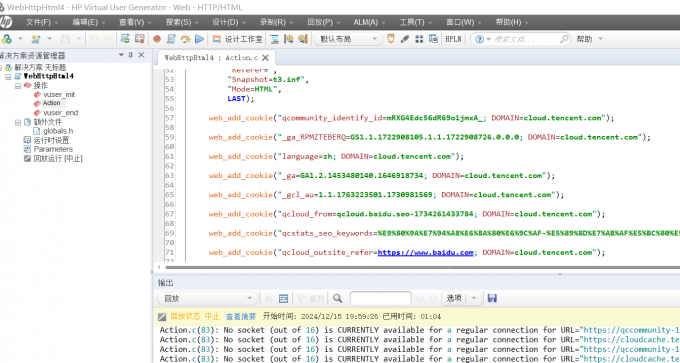Click the output panel options view icon
Viewport: 680px width, 363px height.
click(284, 298)
